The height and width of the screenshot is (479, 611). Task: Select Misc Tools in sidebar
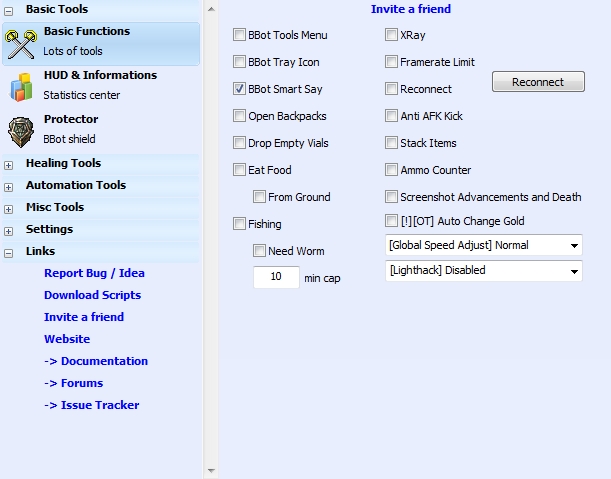coord(54,207)
